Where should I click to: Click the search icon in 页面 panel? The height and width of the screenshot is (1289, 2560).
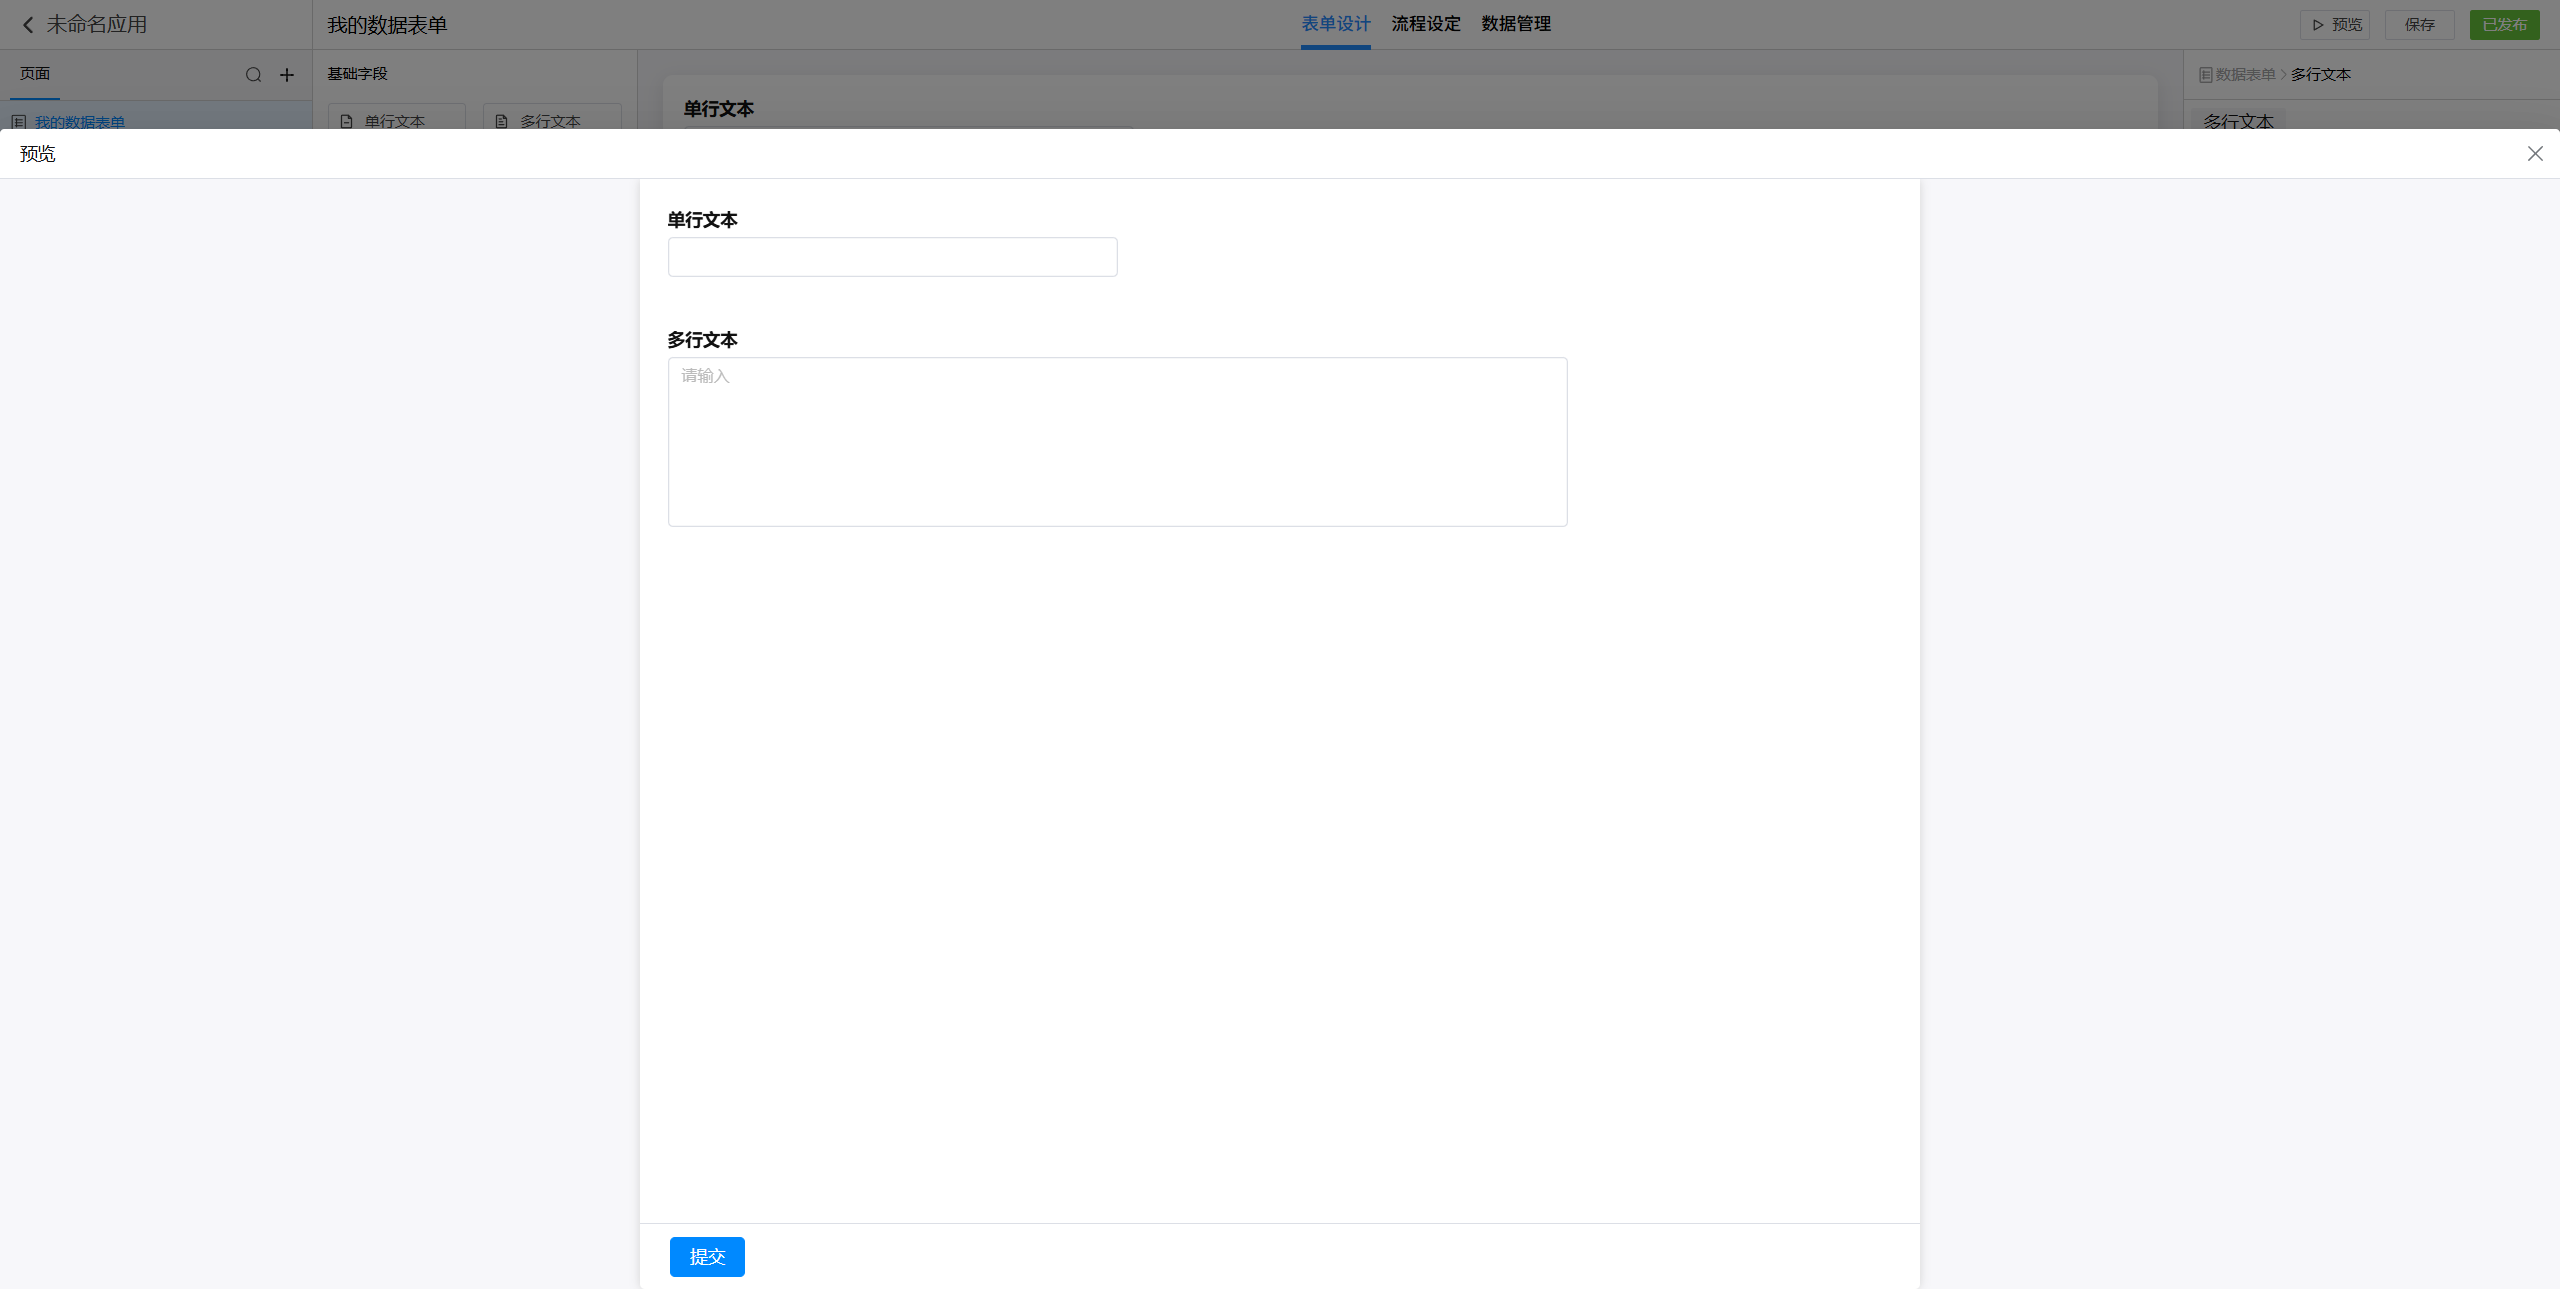click(x=253, y=75)
